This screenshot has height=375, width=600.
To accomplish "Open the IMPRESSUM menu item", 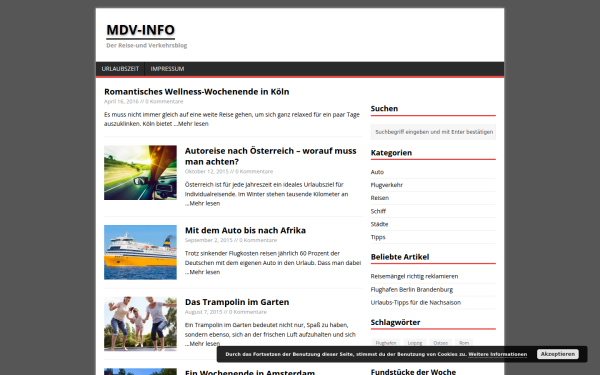I will pyautogui.click(x=167, y=69).
